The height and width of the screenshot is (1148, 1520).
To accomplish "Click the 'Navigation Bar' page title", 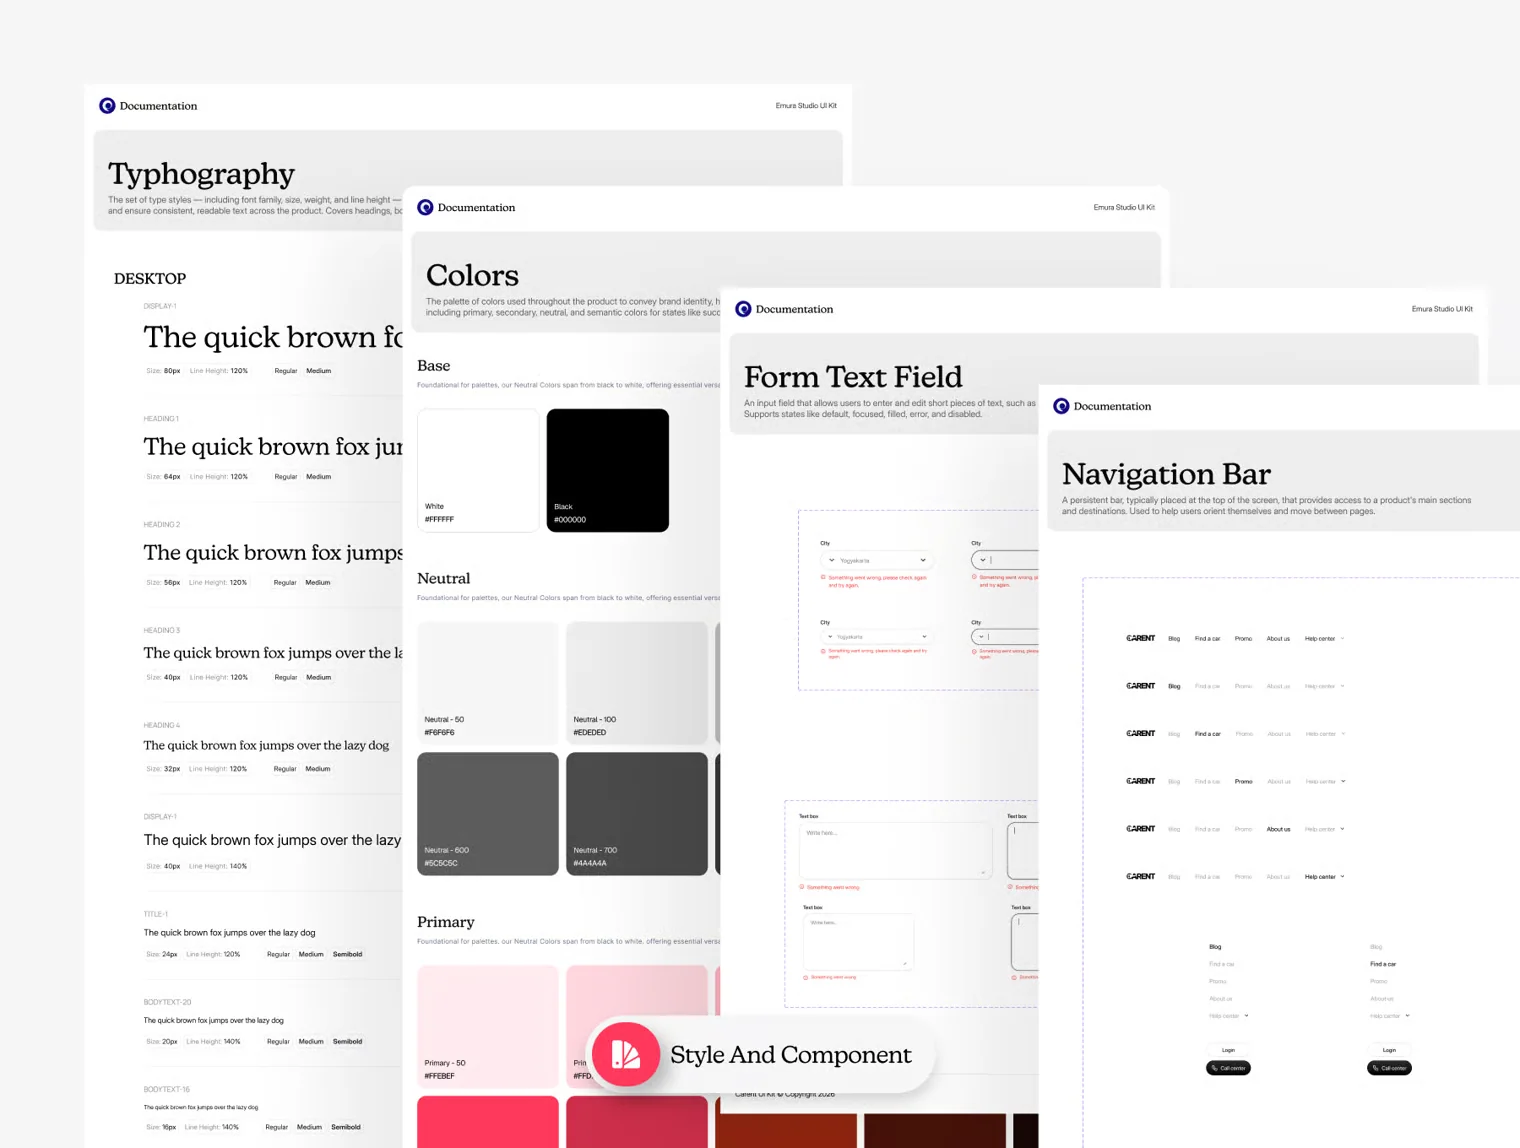I will pos(1166,474).
